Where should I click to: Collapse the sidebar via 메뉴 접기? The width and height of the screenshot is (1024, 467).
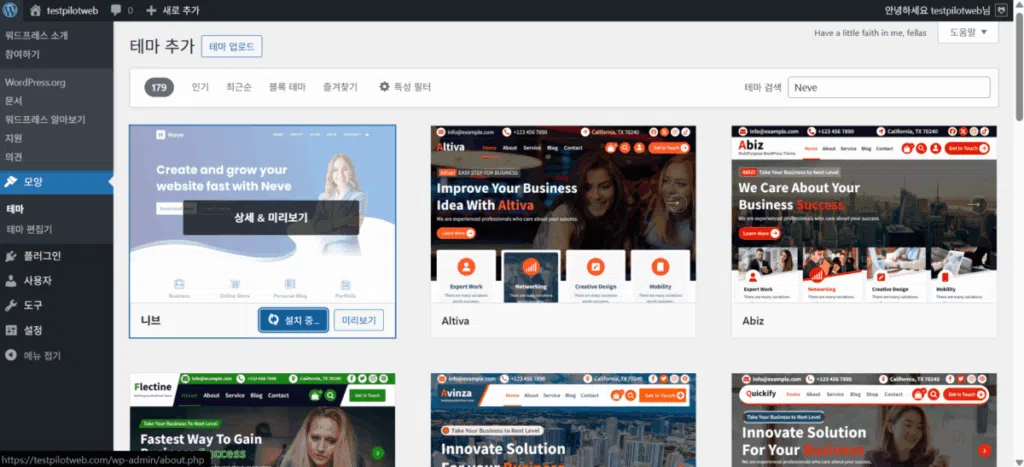click(x=33, y=356)
